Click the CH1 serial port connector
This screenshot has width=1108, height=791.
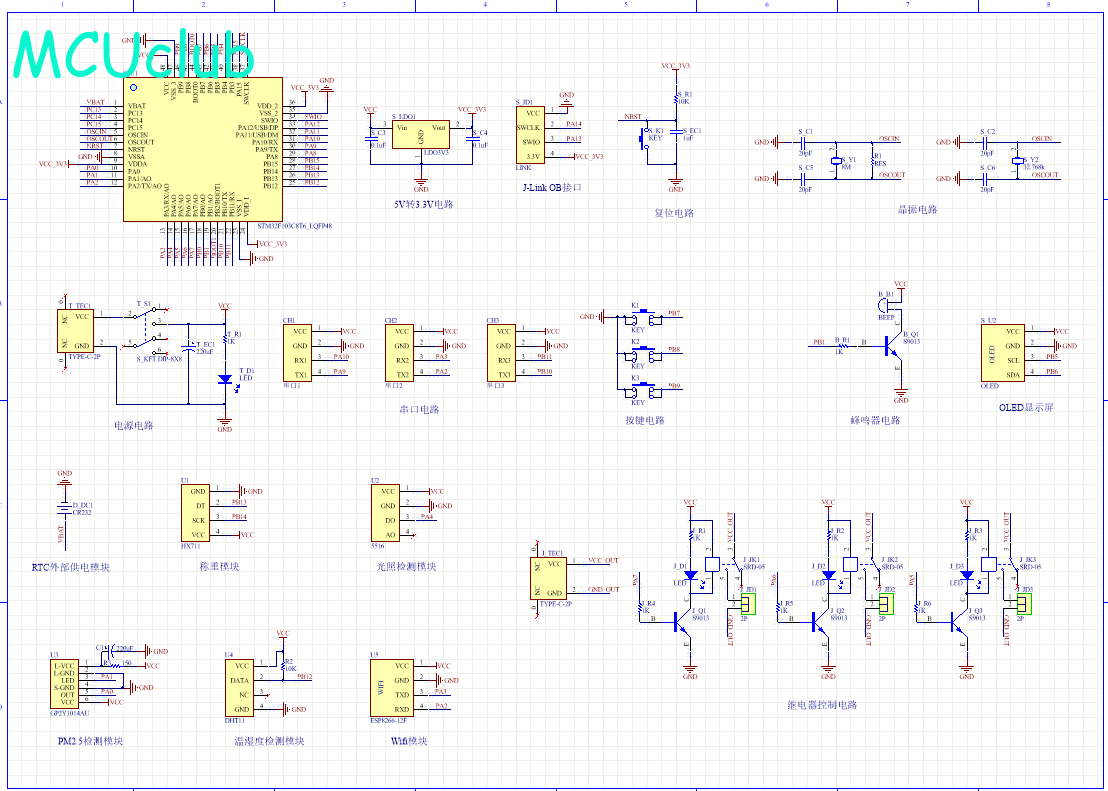pyautogui.click(x=299, y=352)
